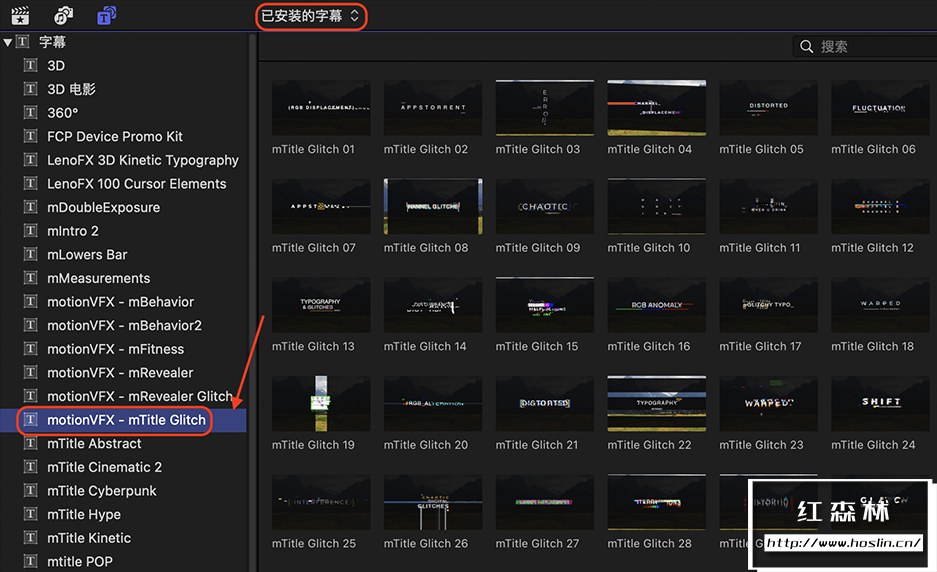Viewport: 937px width, 572px height.
Task: Open the Photos and Audio sidebar icon
Action: click(63, 16)
